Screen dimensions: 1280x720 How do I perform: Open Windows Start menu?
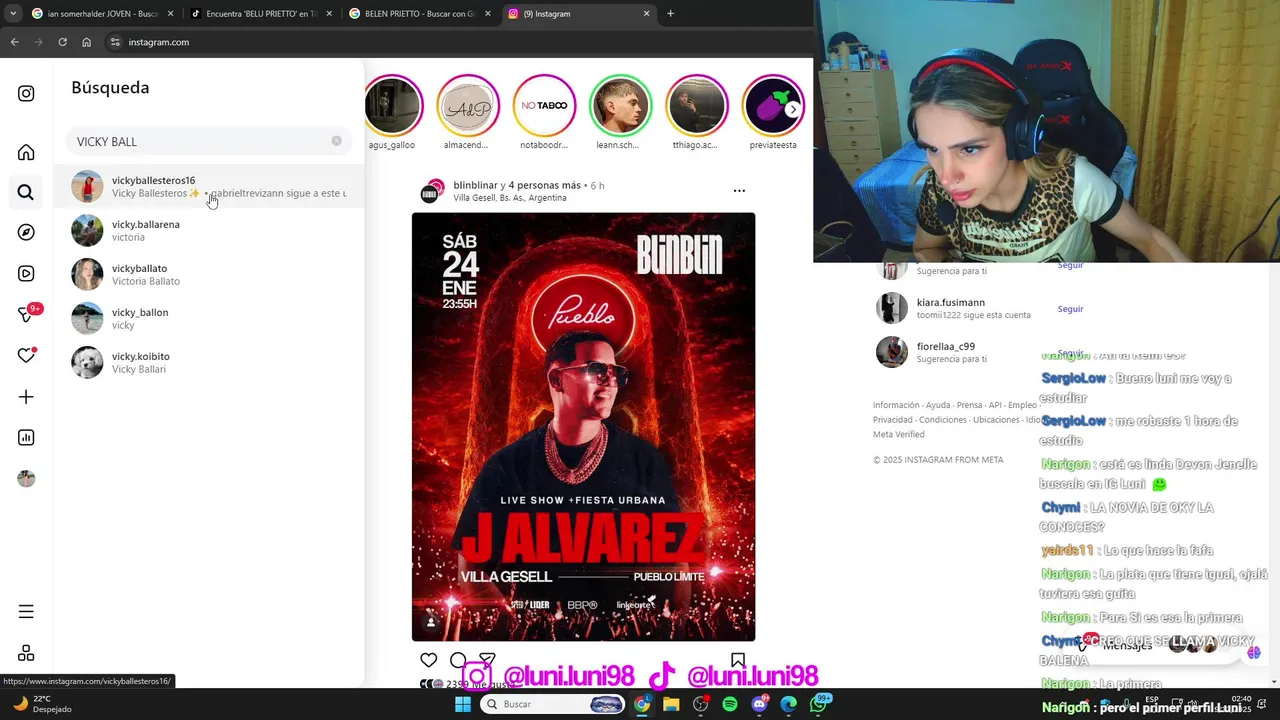click(462, 704)
